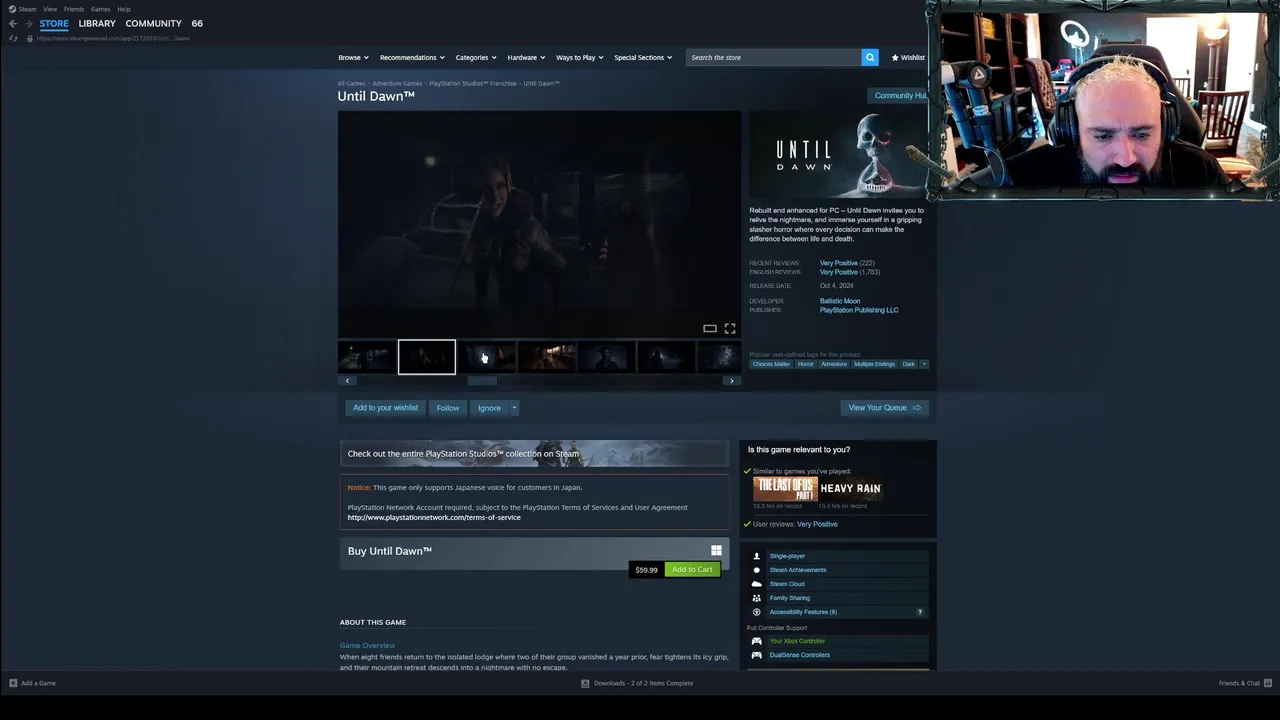Click the Horror tag
Viewport: 1280px width, 720px height.
coord(806,364)
